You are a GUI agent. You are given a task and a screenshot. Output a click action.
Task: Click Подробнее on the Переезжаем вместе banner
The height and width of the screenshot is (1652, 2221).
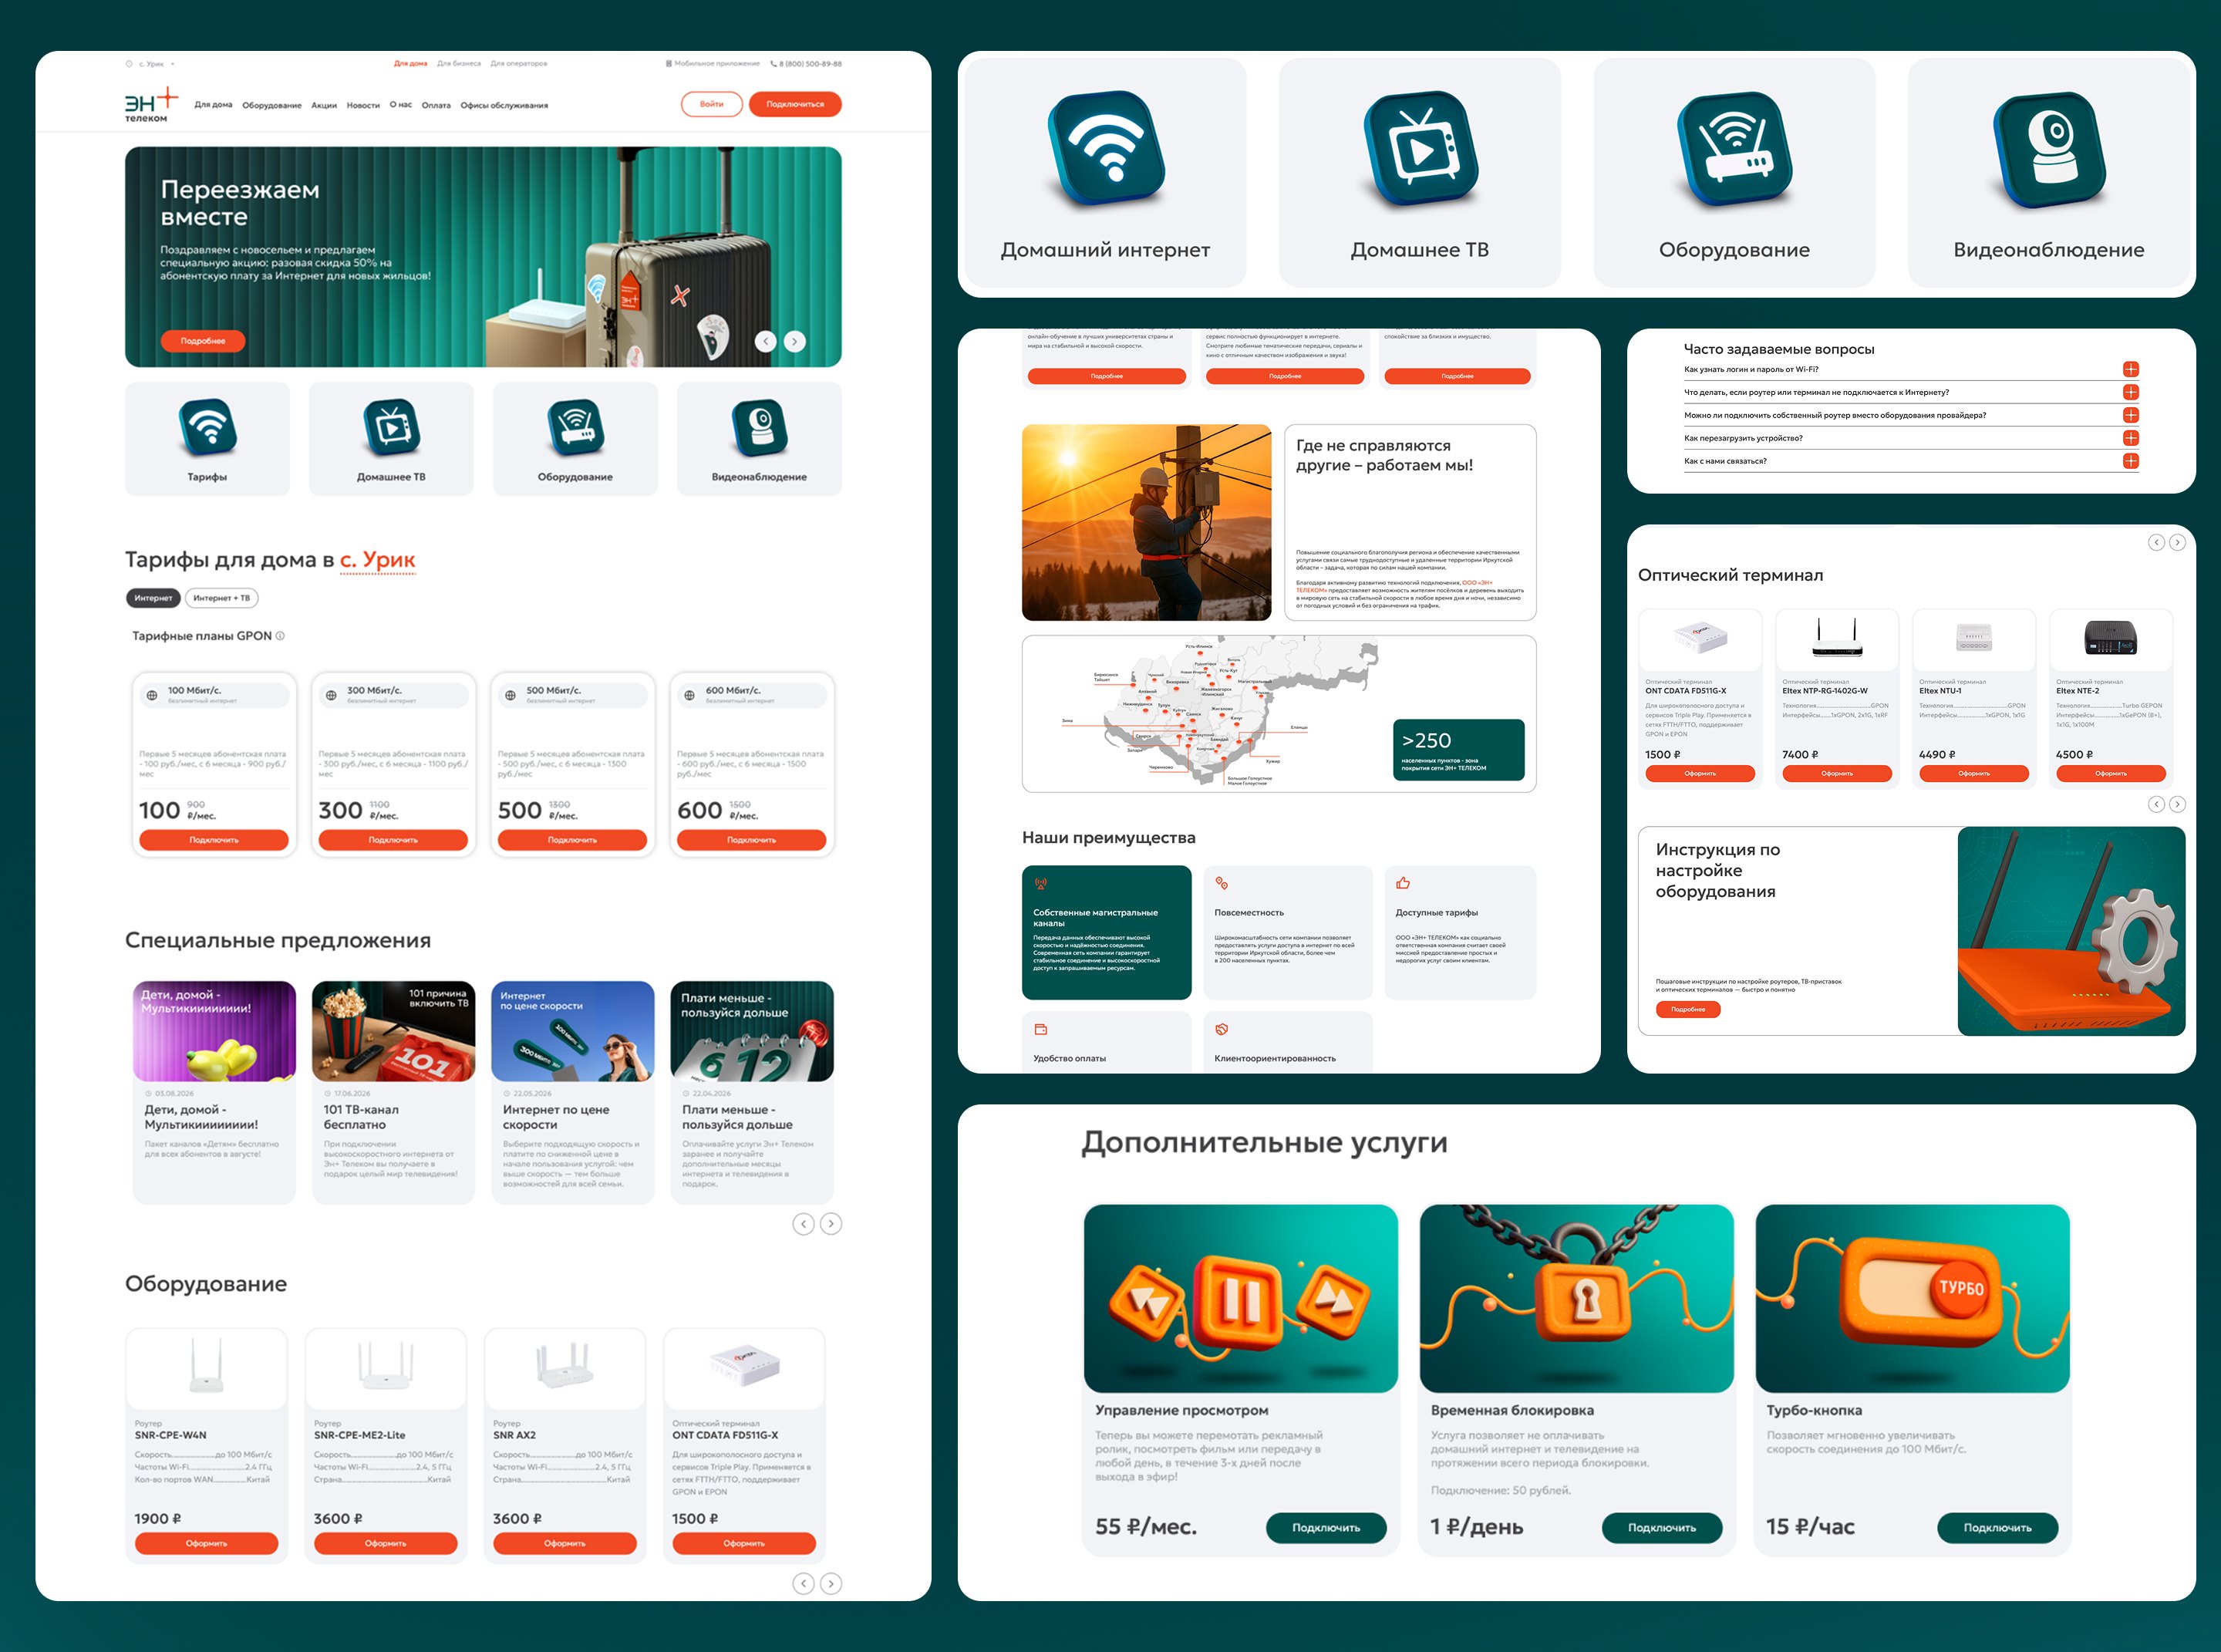(x=203, y=342)
